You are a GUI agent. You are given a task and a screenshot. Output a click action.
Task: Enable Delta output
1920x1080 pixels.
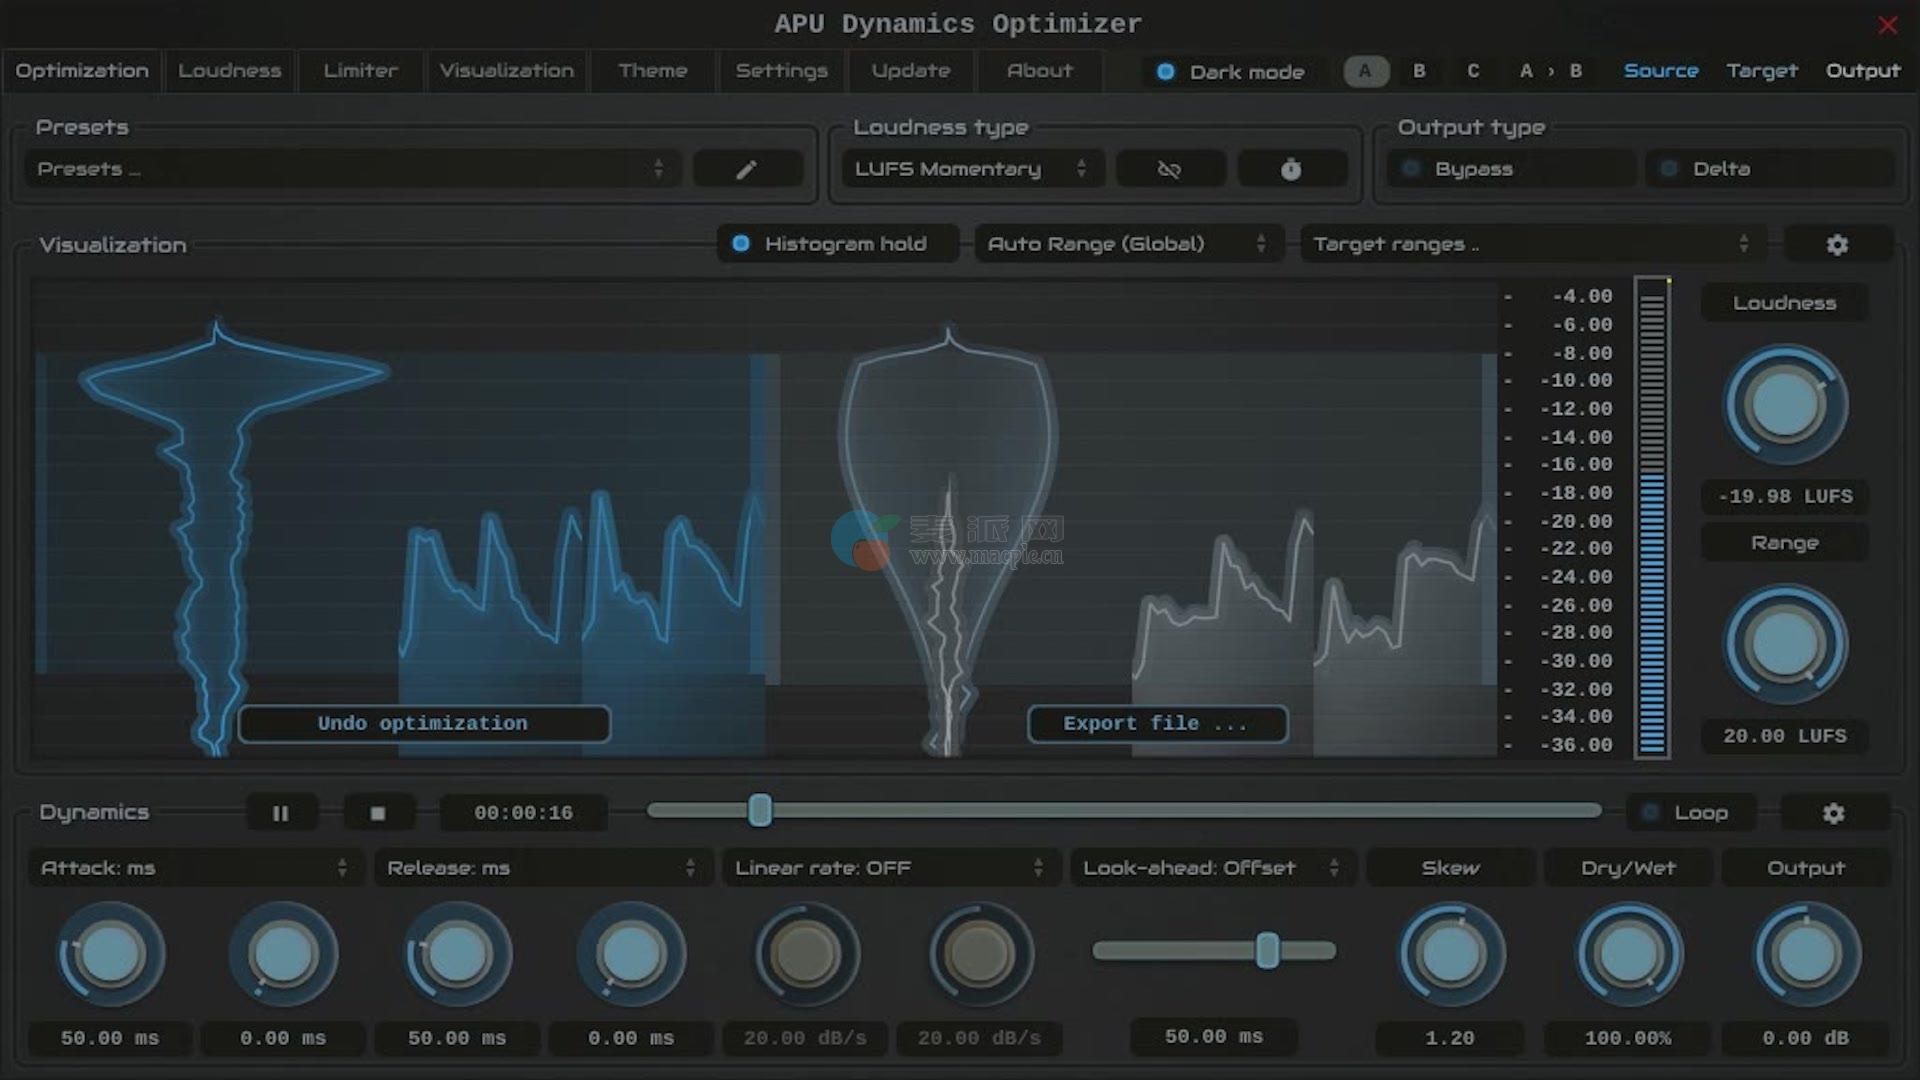pyautogui.click(x=1770, y=169)
